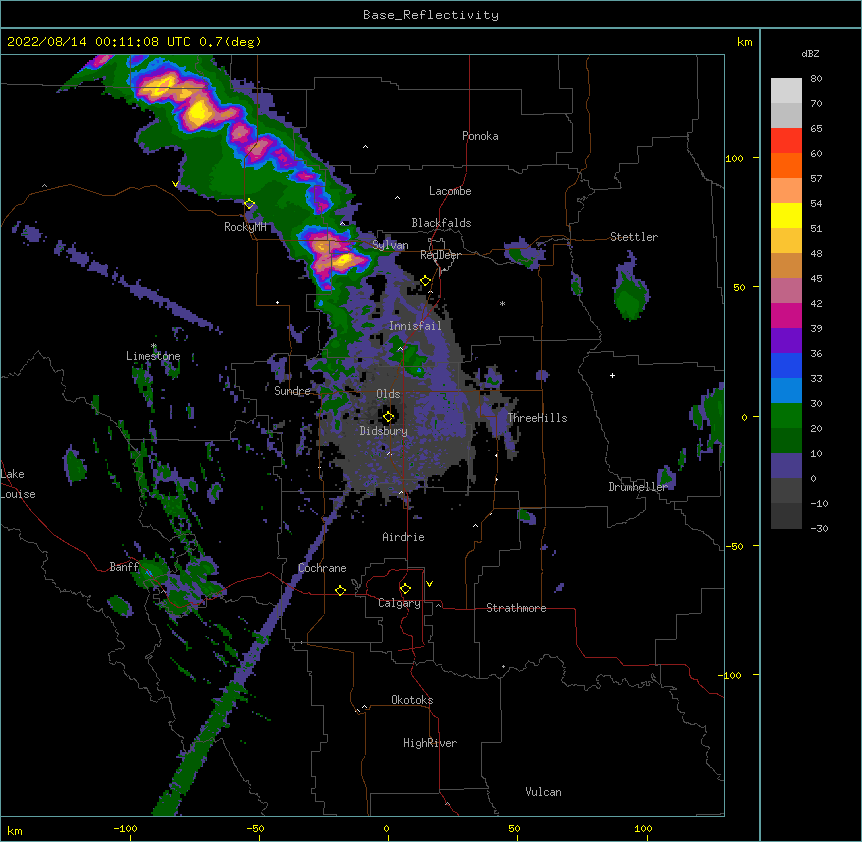This screenshot has width=862, height=842.
Task: Click the Airdrie label
Action: 404,537
